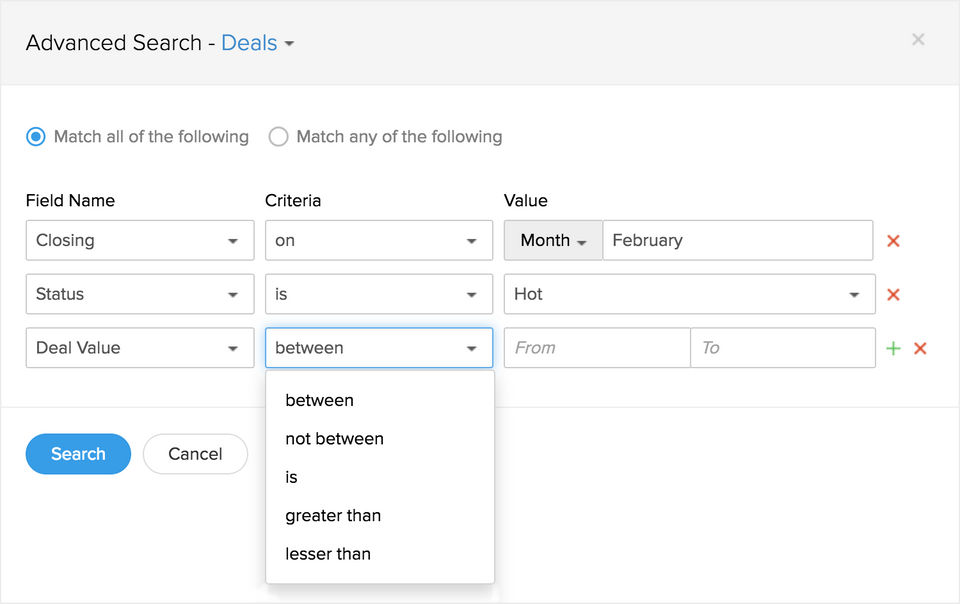The image size is (960, 604).
Task: Select Match any of the following
Action: point(279,137)
